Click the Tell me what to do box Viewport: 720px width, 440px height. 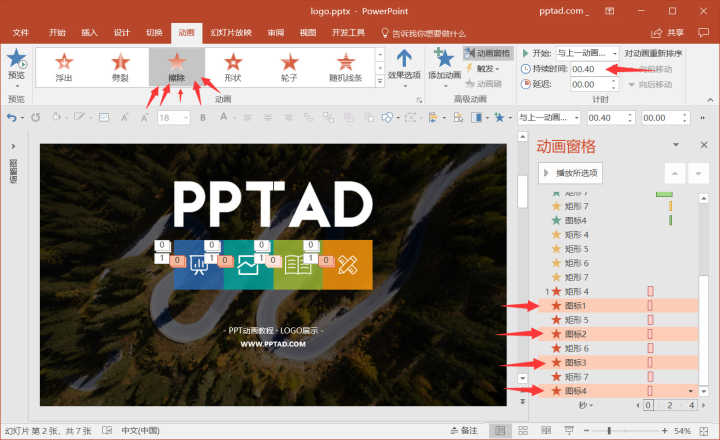coord(423,33)
